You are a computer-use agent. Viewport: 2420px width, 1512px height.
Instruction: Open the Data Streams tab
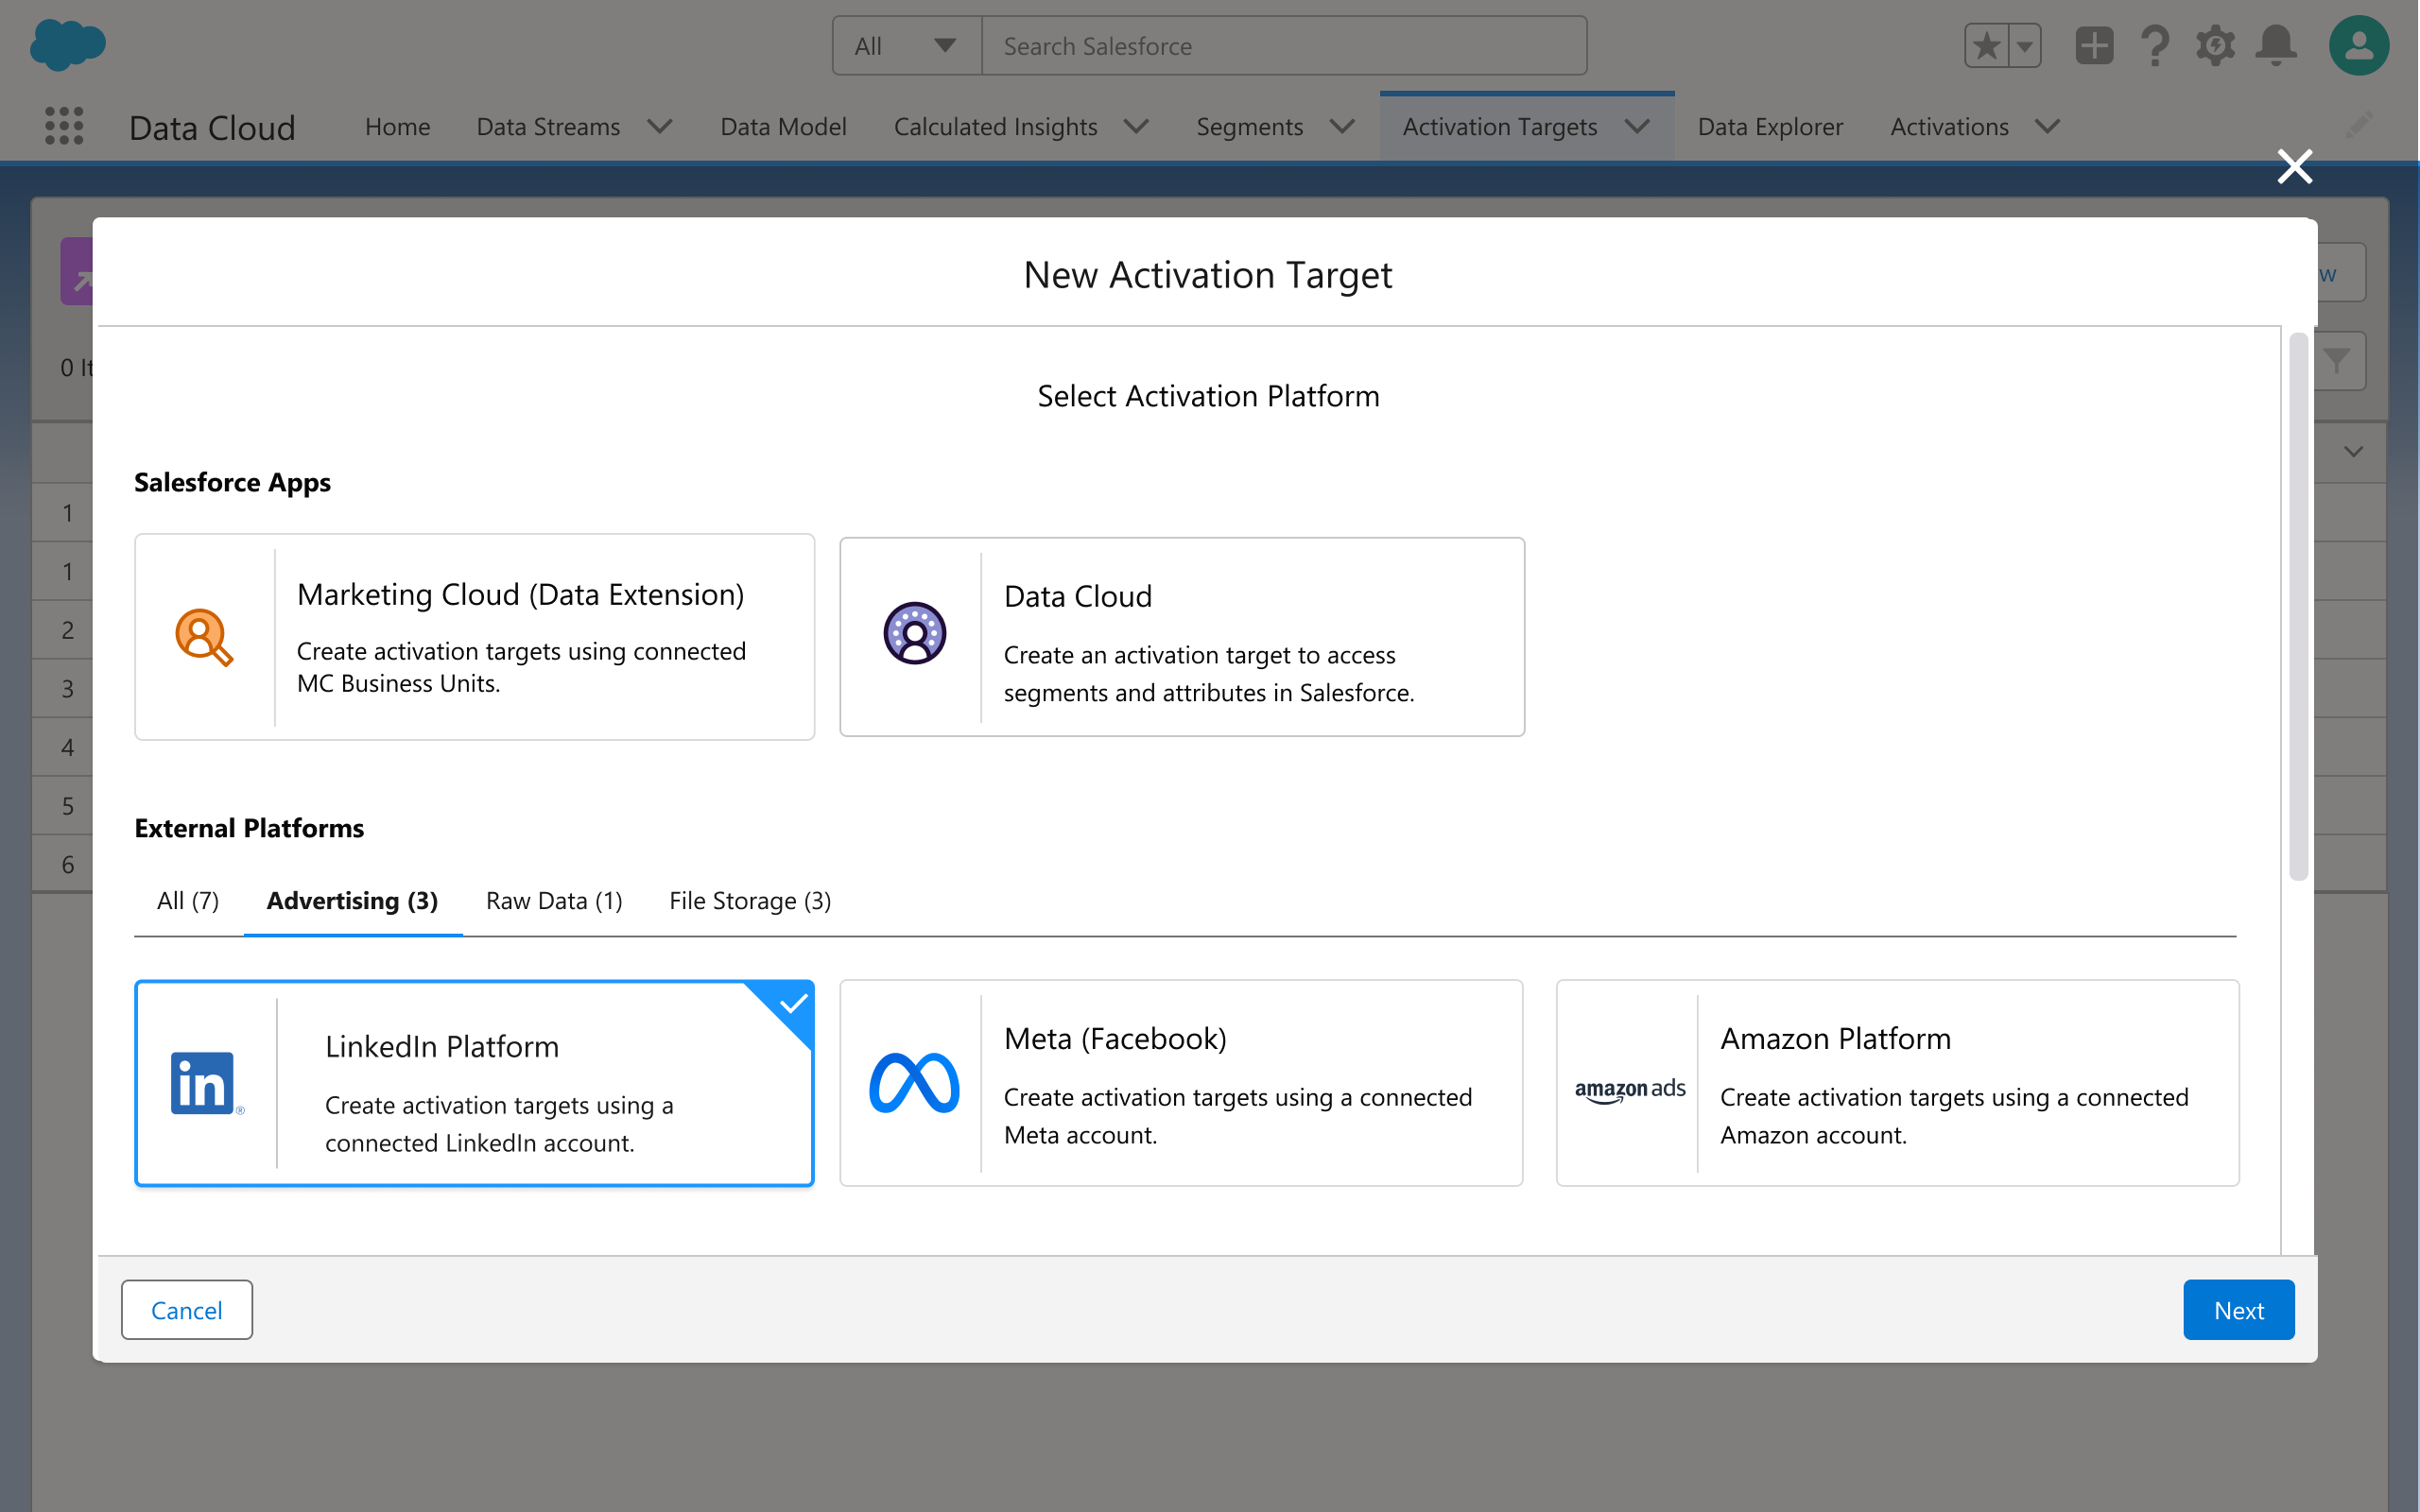[548, 126]
